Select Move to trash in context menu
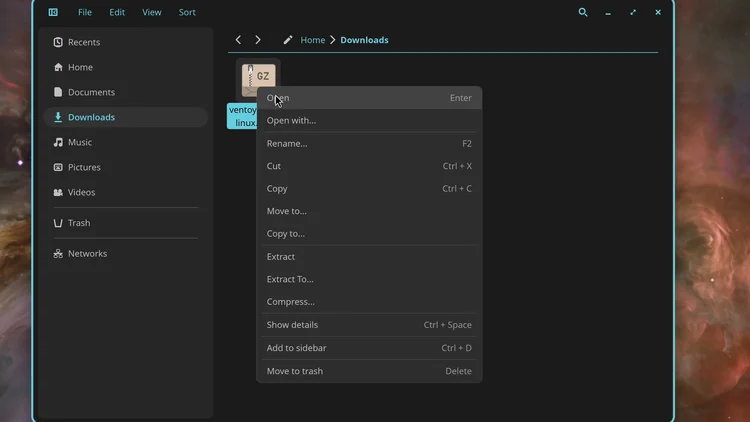 tap(369, 371)
